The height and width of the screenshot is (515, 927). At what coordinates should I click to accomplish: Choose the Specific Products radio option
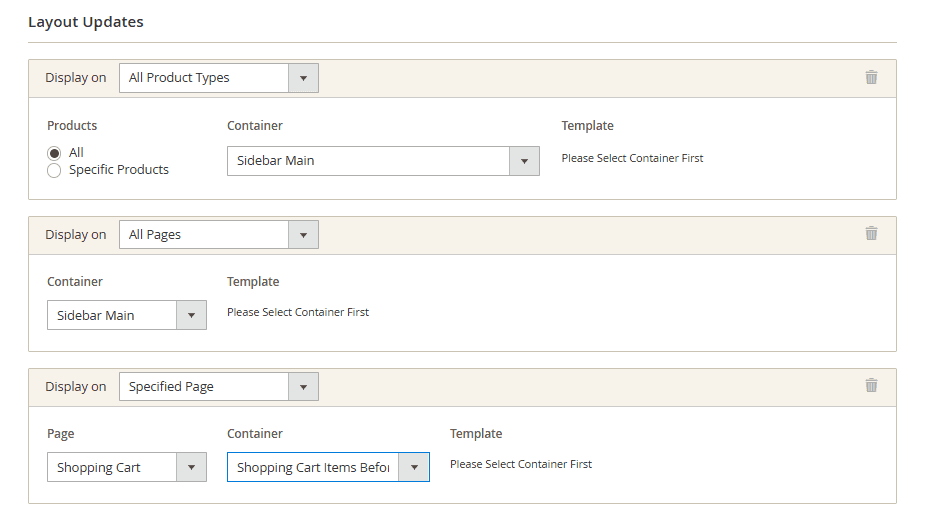(54, 170)
